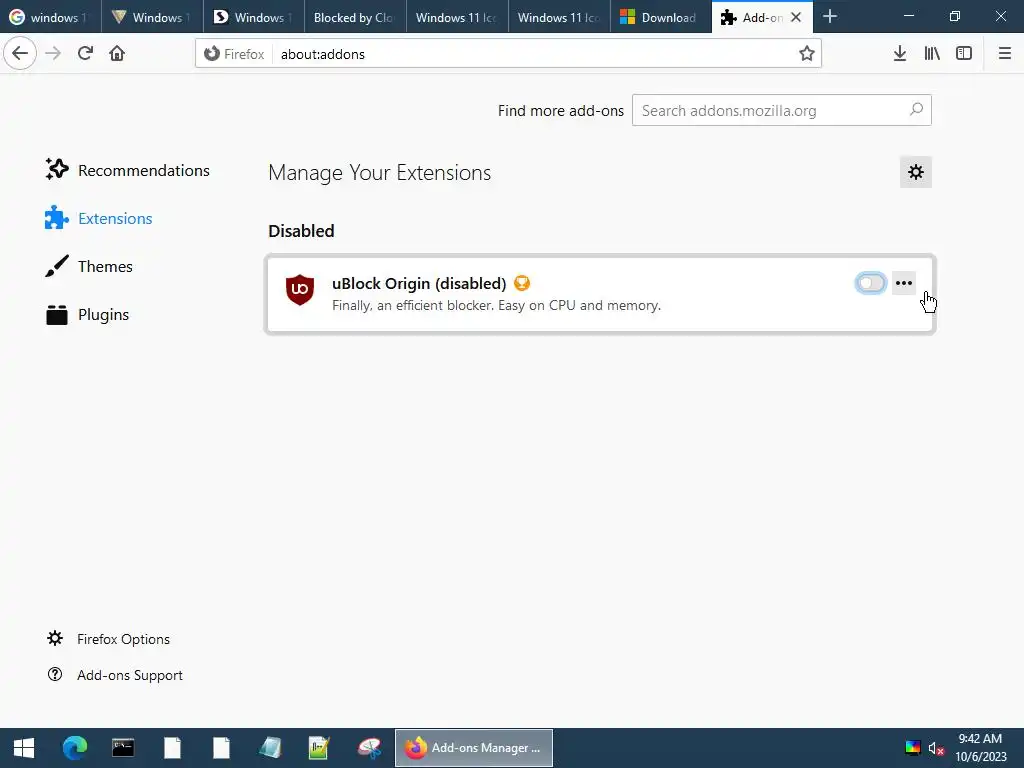The image size is (1024, 768).
Task: Click the search magnifier in add-ons search
Action: coord(916,110)
